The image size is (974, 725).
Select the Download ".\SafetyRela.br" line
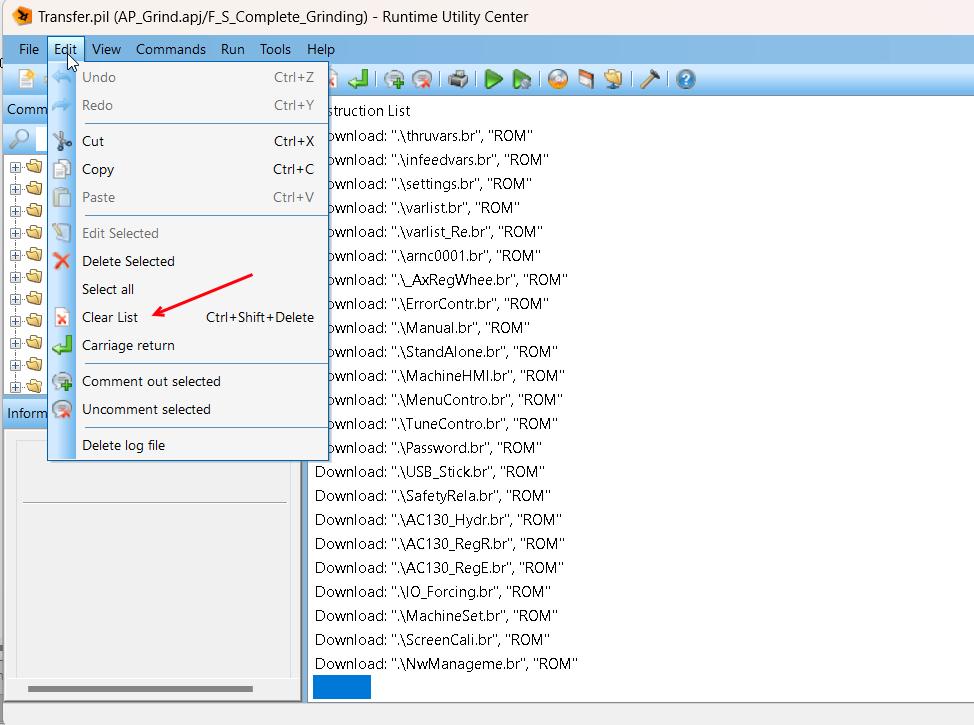[433, 496]
